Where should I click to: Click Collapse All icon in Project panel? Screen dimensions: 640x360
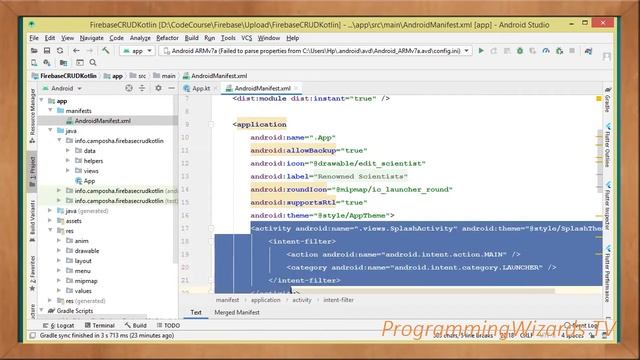(142, 88)
